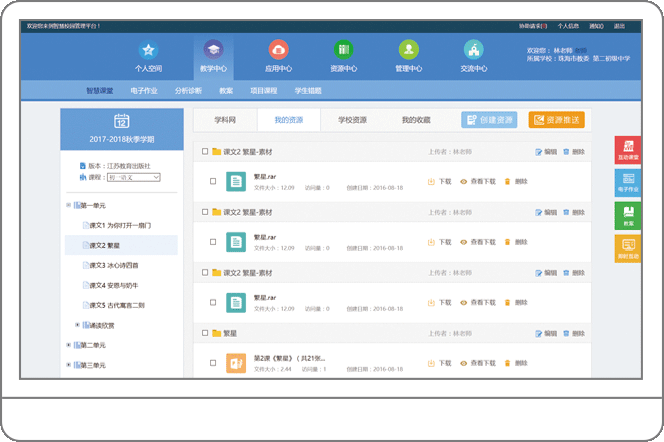Click 删除 trash icon in 繁星 folder row
This screenshot has width=664, height=442.
point(566,334)
